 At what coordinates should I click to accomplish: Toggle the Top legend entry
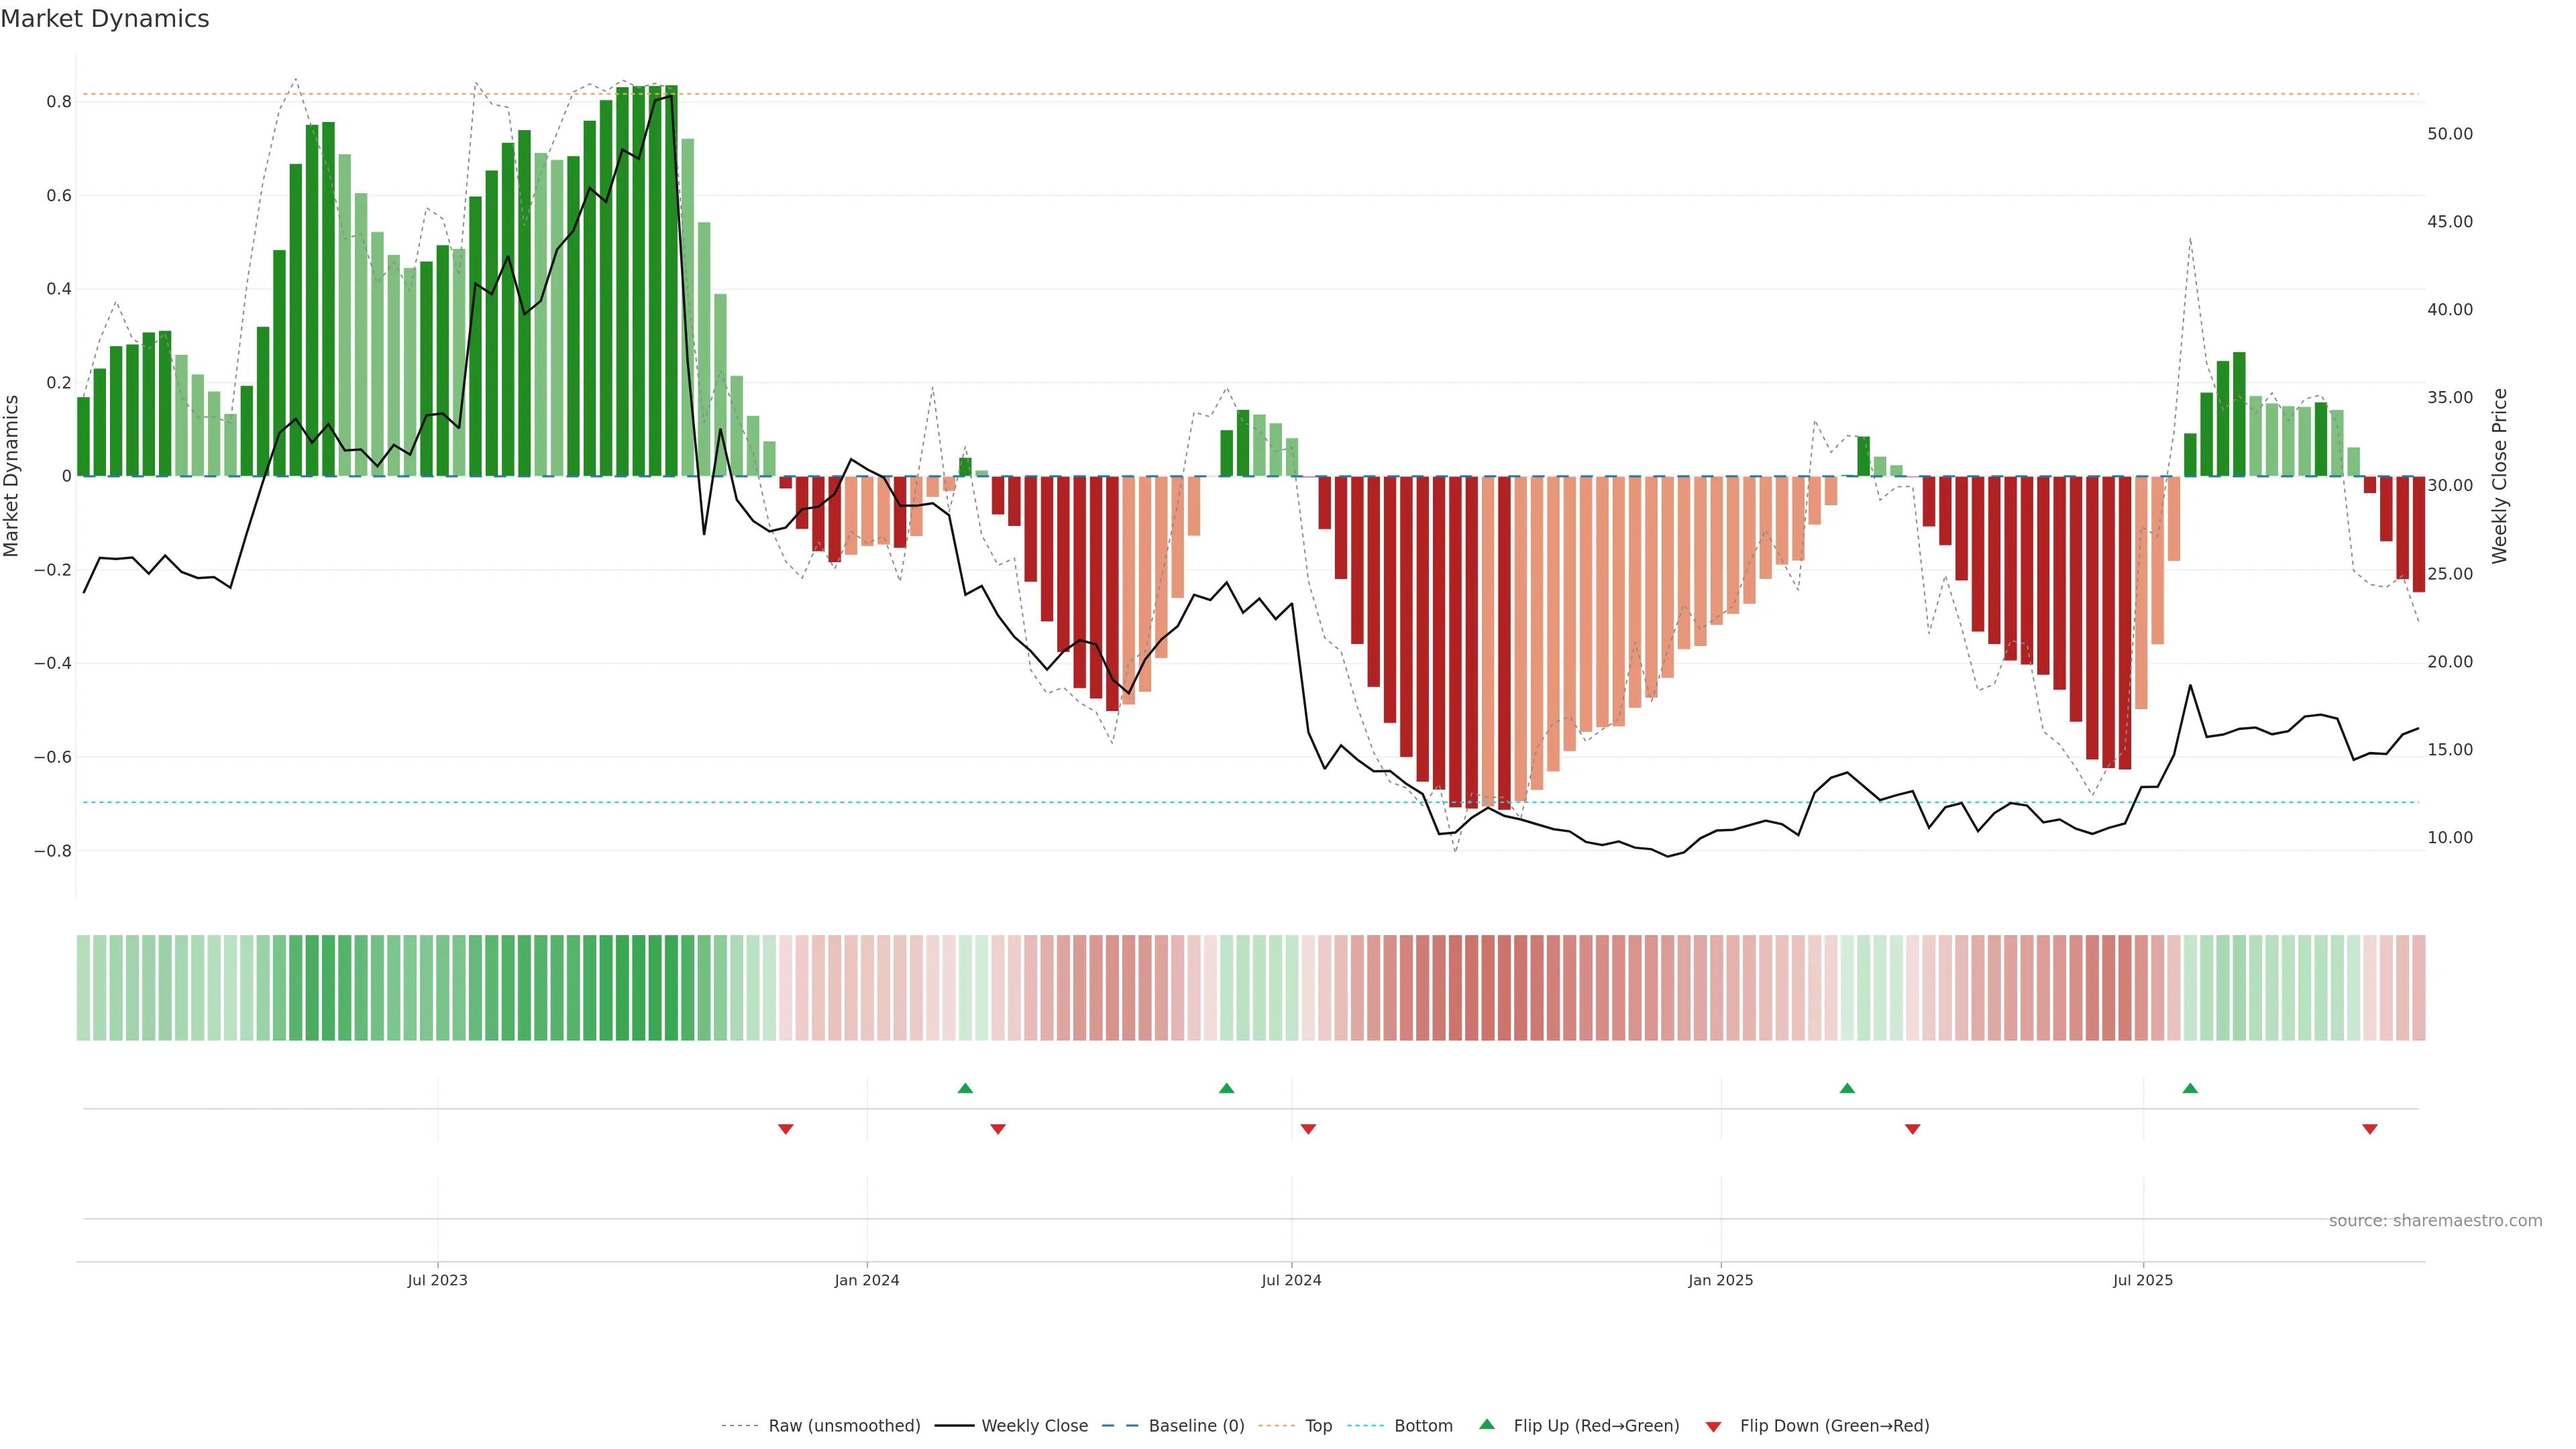click(1318, 1426)
